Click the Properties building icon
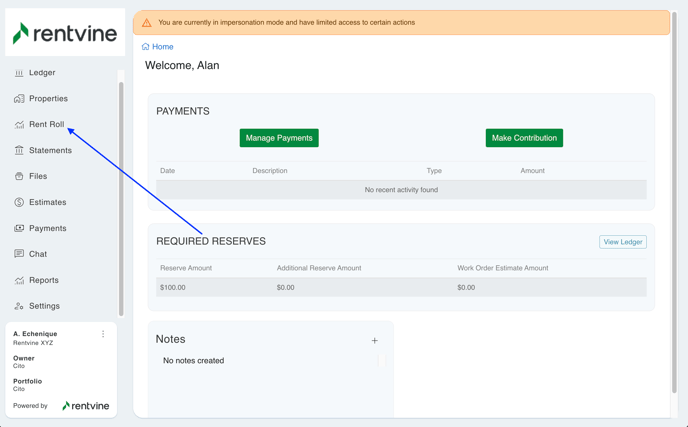 19,99
